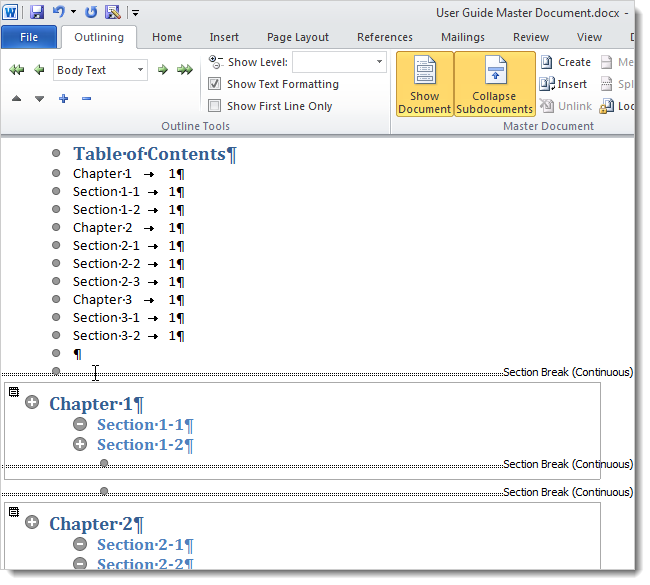Click the Chapter 2 subdocument icon

[14, 512]
